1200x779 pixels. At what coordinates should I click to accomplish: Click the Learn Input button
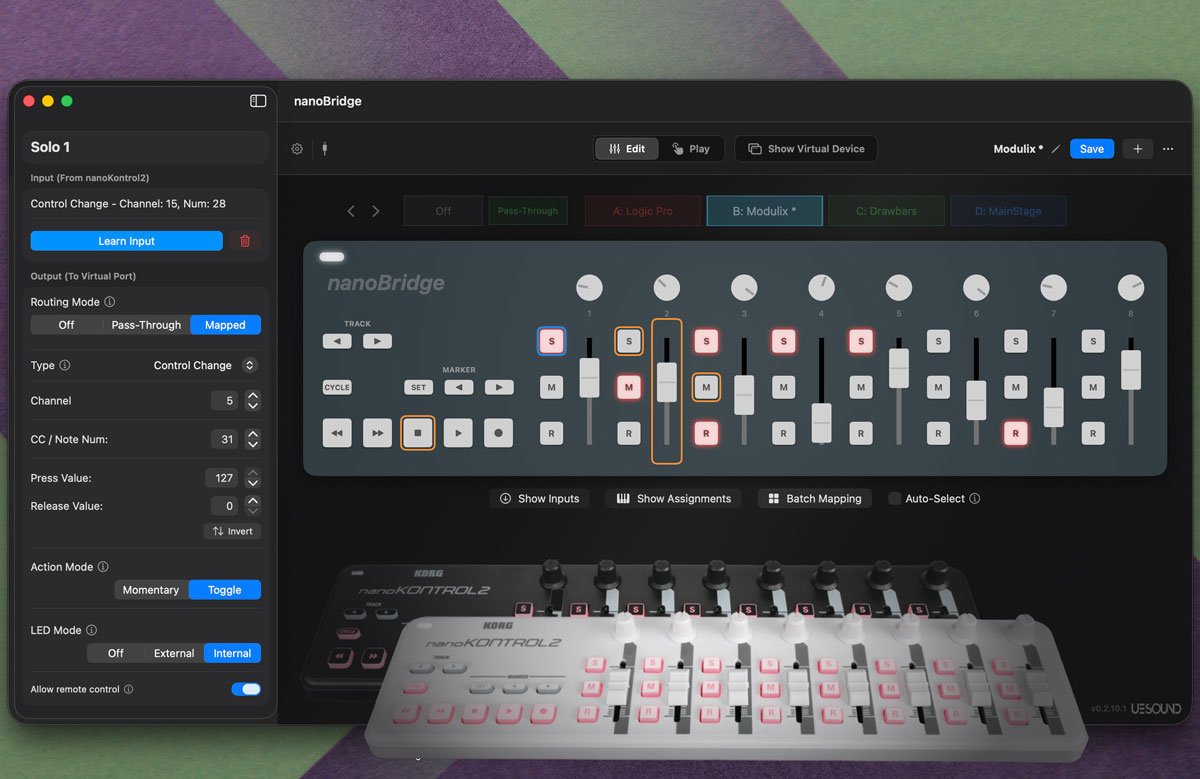point(126,241)
